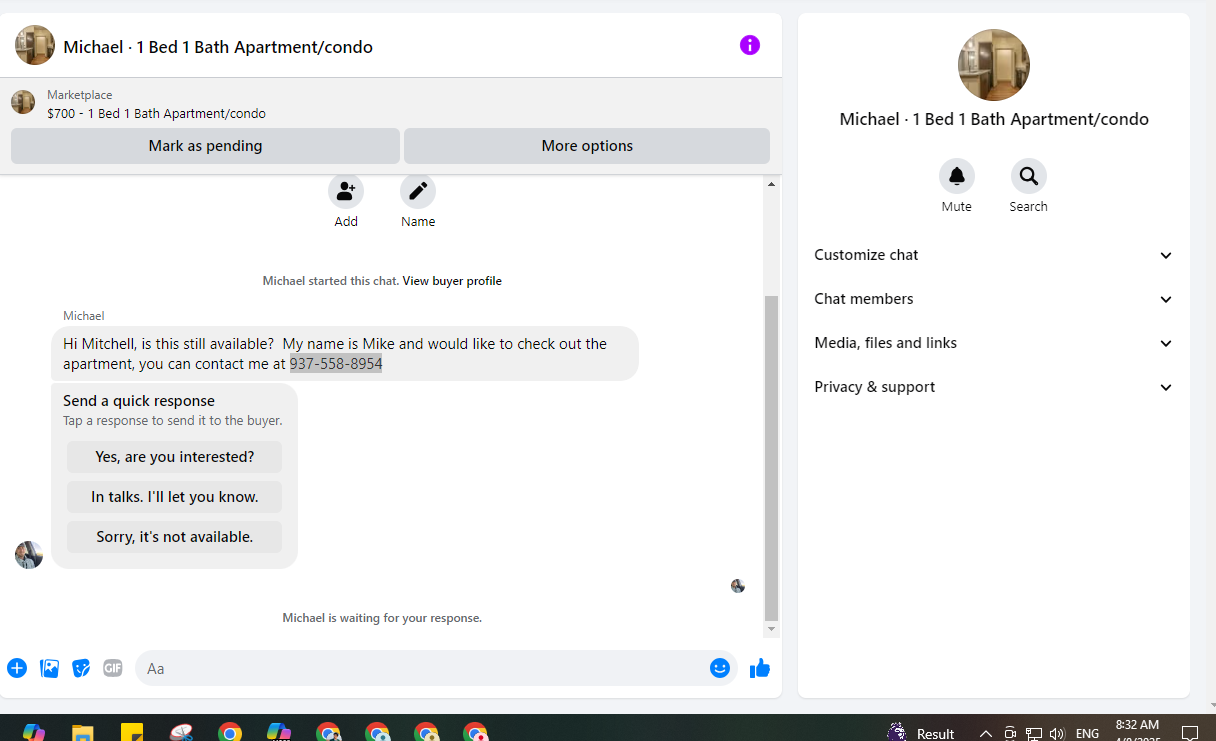Open Sticky Notes from the taskbar

pos(132,732)
